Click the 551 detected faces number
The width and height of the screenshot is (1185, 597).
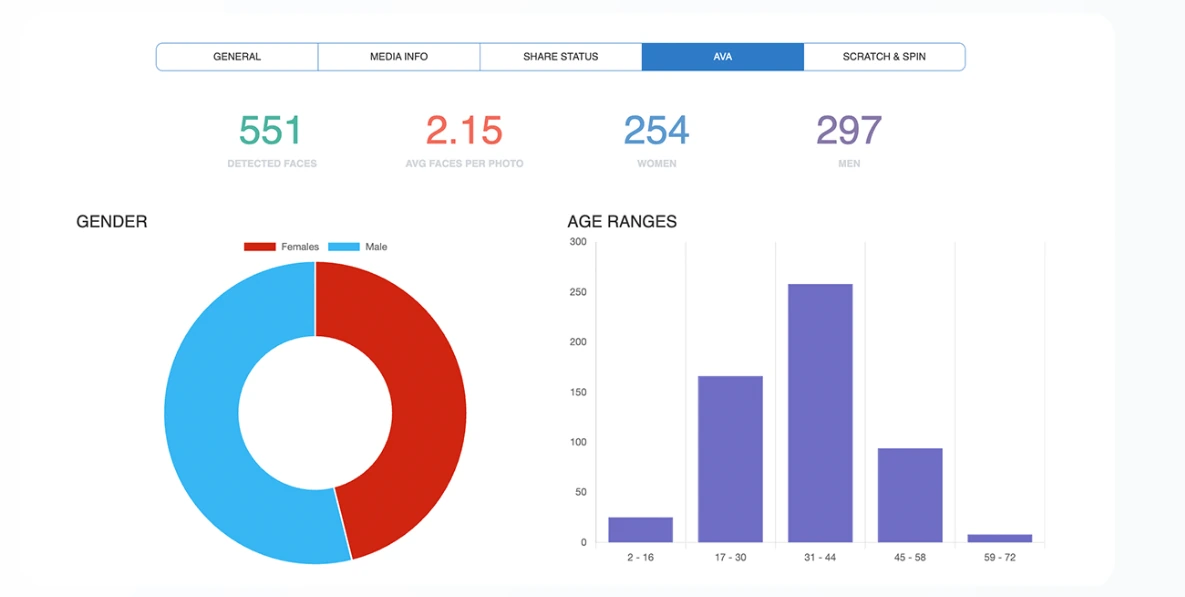[271, 131]
